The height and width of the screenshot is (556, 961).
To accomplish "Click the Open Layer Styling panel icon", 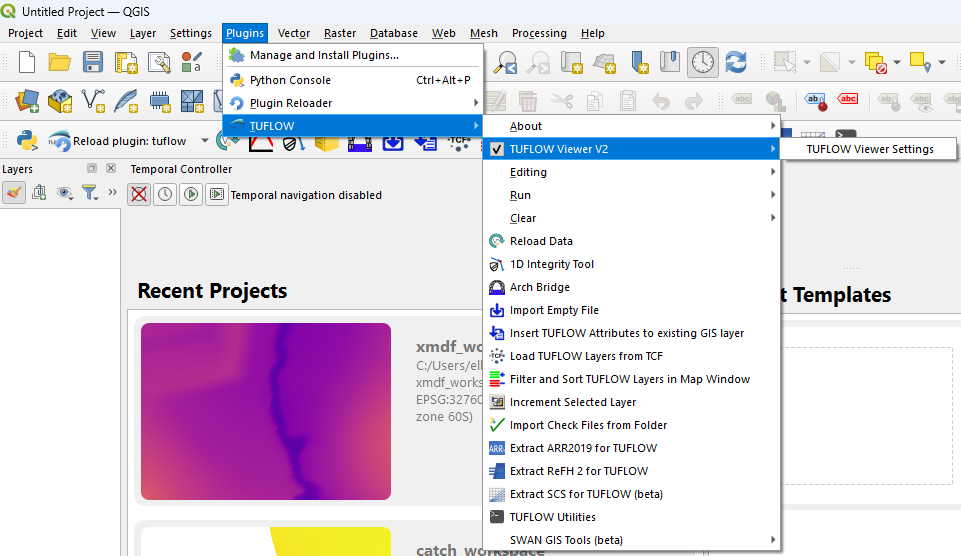I will pyautogui.click(x=14, y=193).
